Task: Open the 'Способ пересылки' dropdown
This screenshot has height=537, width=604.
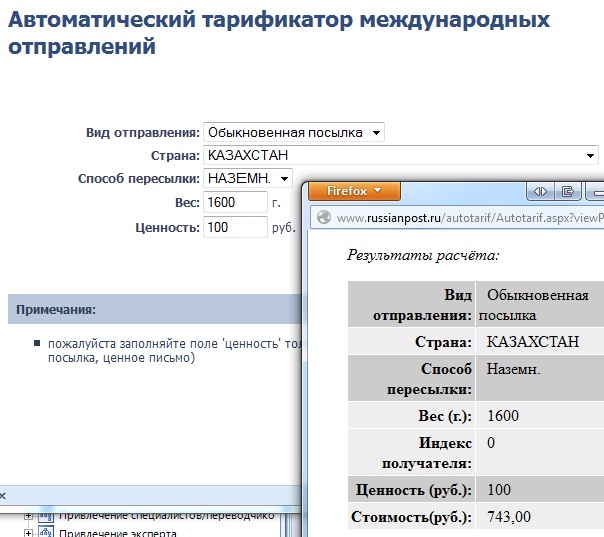Action: click(247, 178)
